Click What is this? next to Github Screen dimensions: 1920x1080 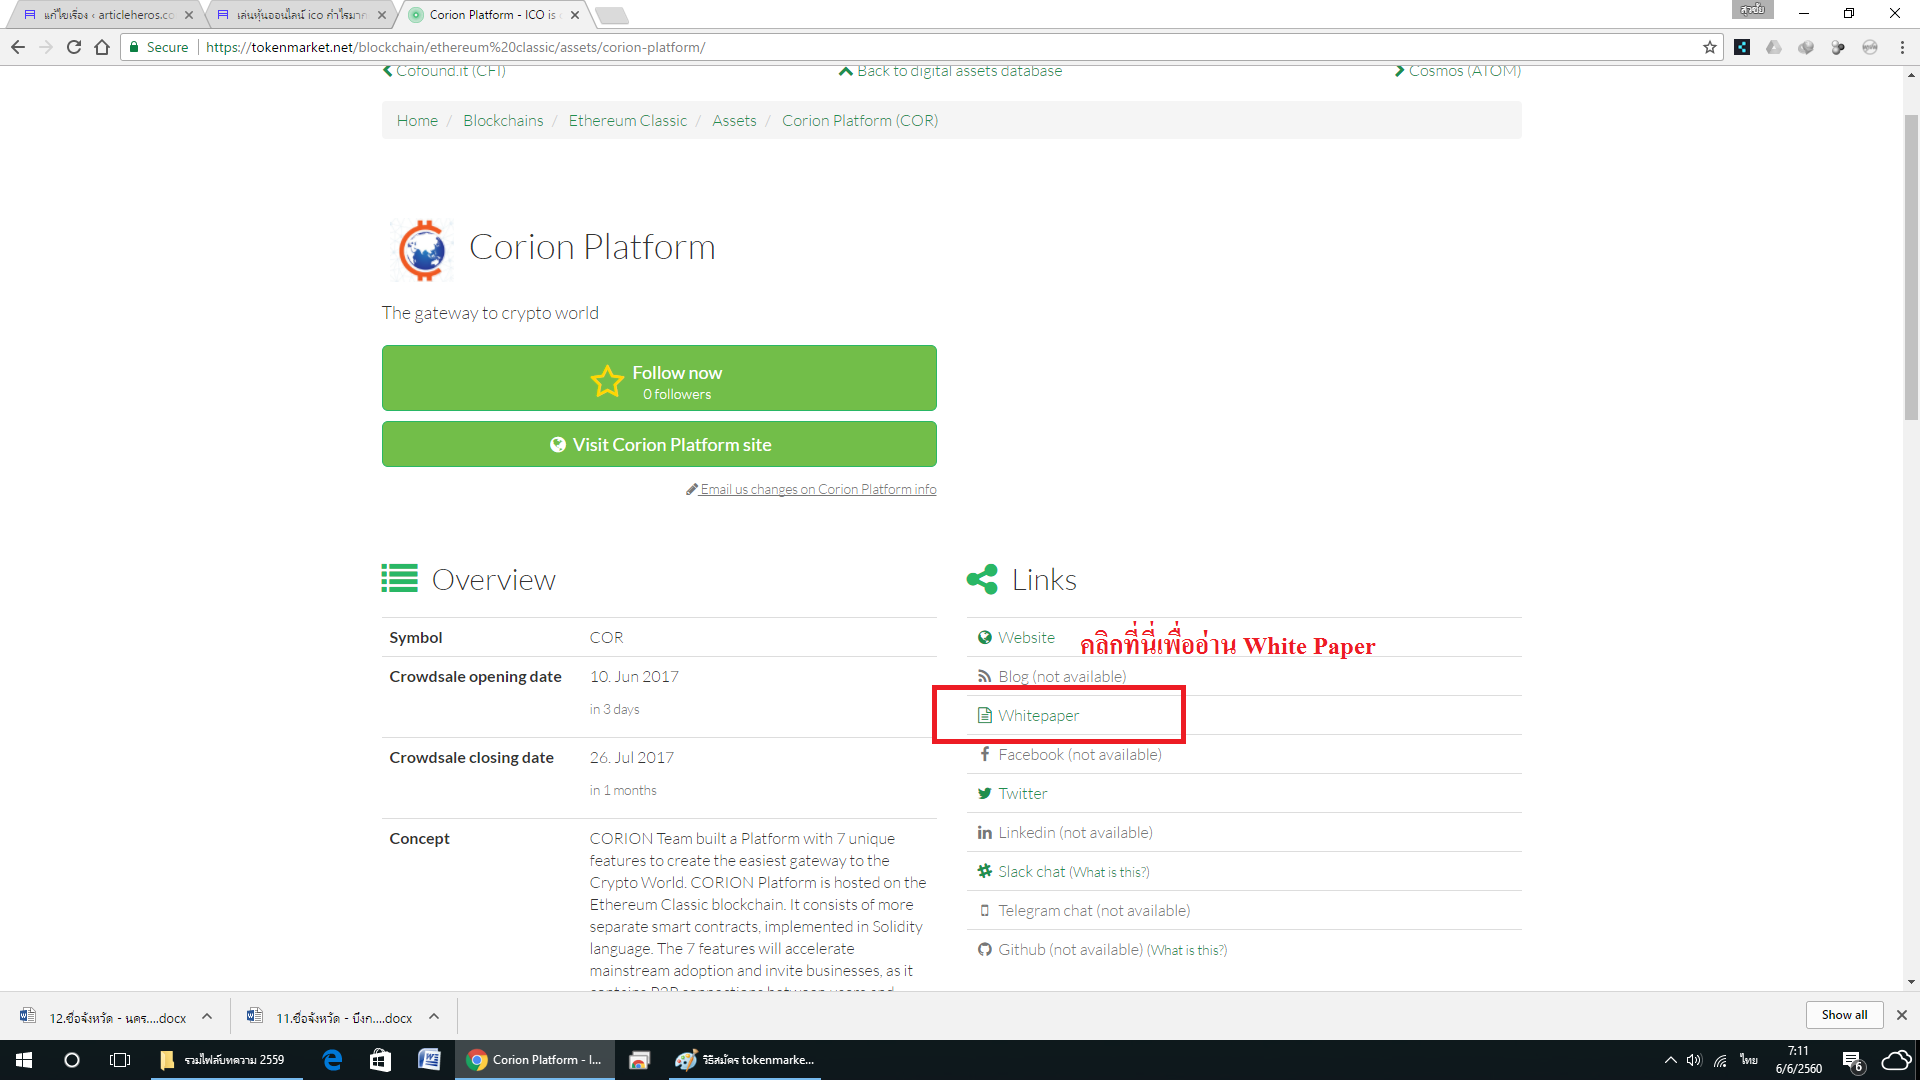click(1187, 950)
